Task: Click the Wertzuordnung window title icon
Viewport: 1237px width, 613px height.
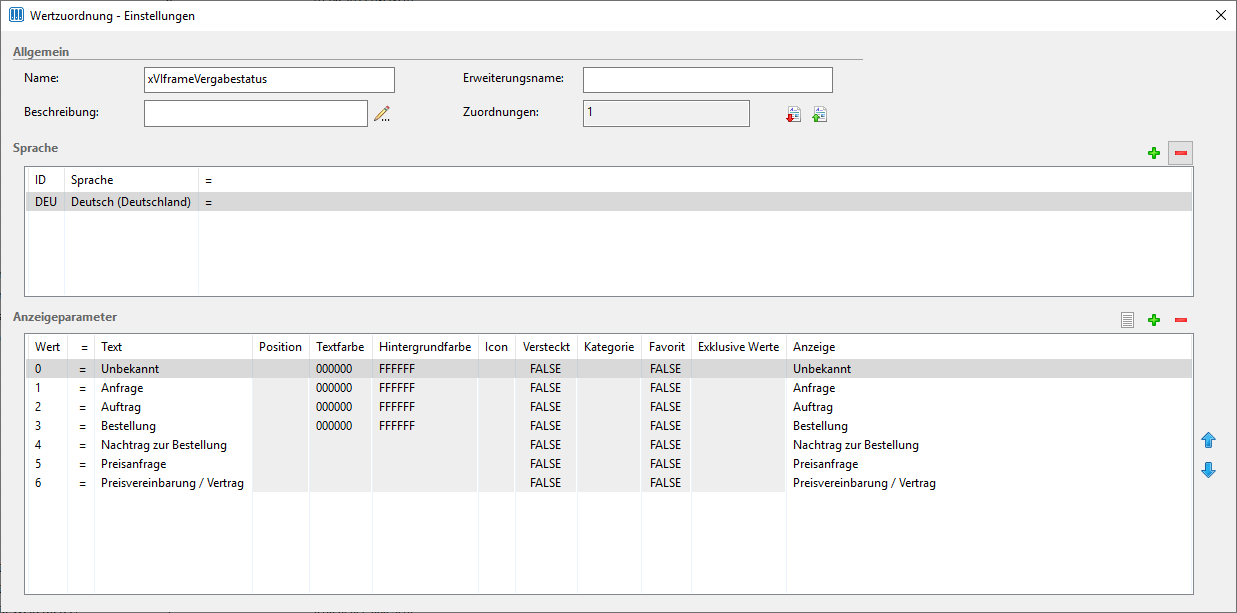Action: (x=16, y=15)
